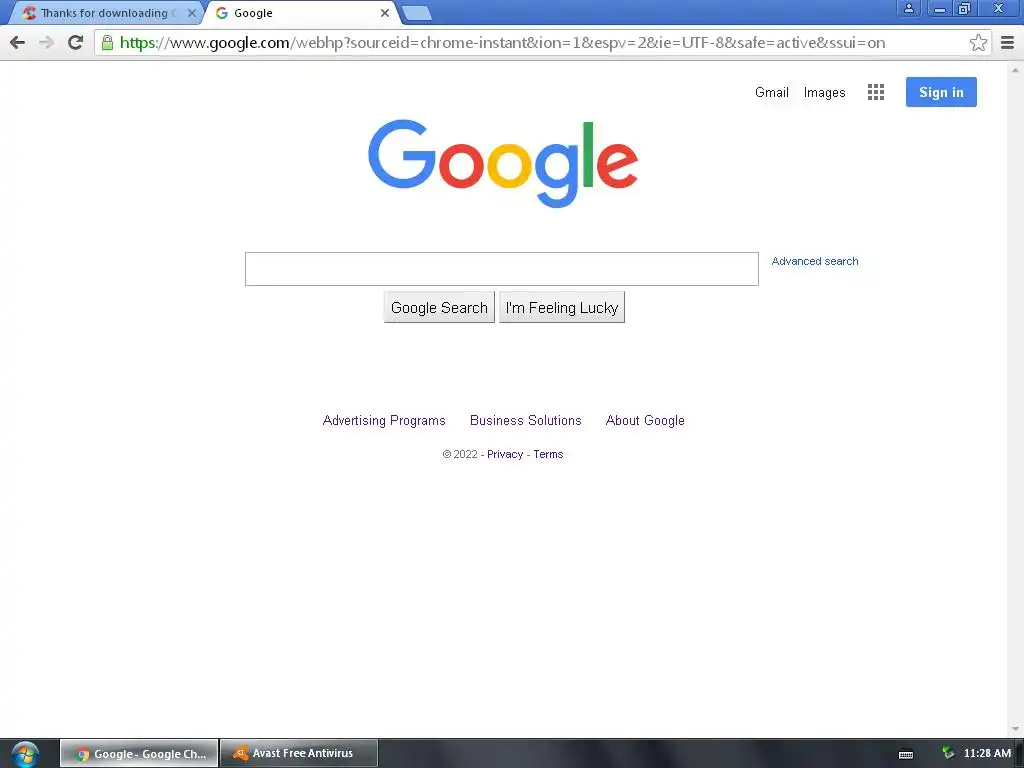Click the forward navigation arrow
1024x768 pixels.
[46, 43]
